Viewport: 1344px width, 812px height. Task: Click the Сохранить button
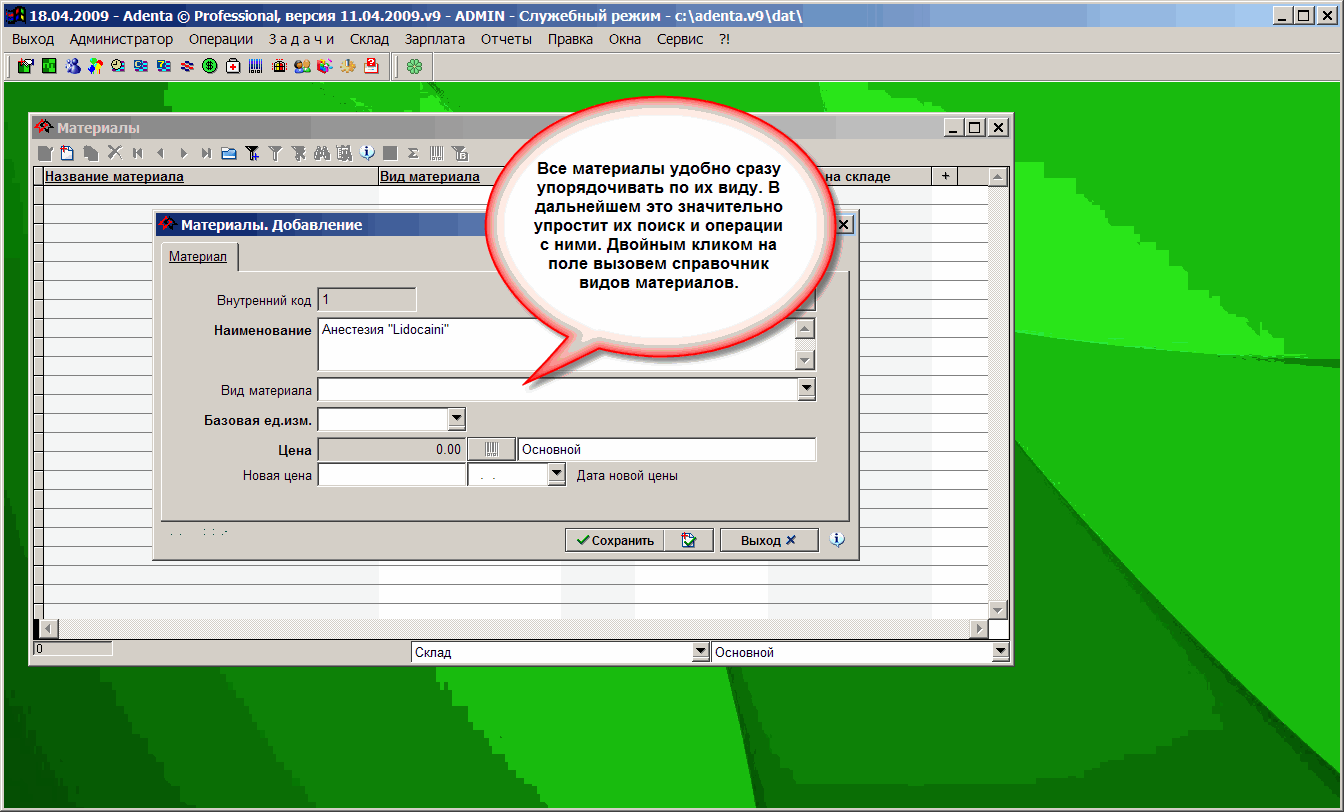point(612,540)
